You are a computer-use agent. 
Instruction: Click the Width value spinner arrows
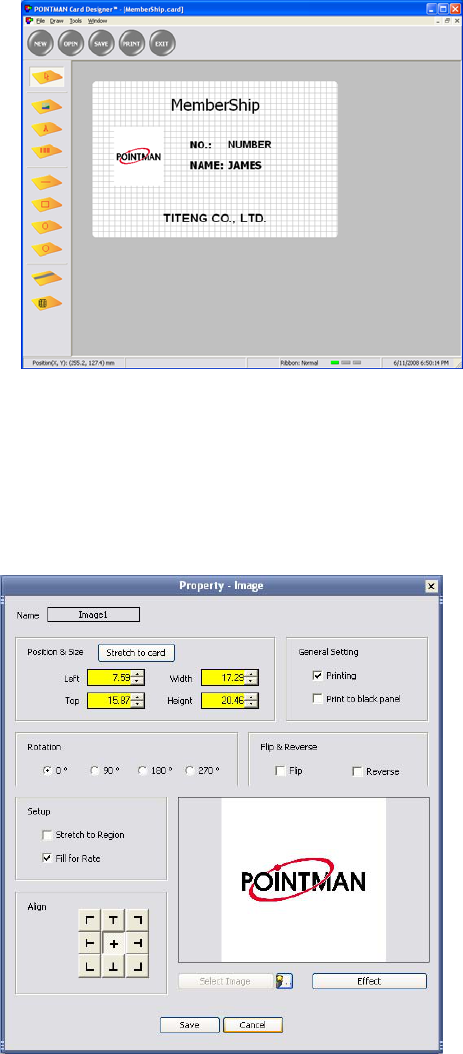(252, 677)
